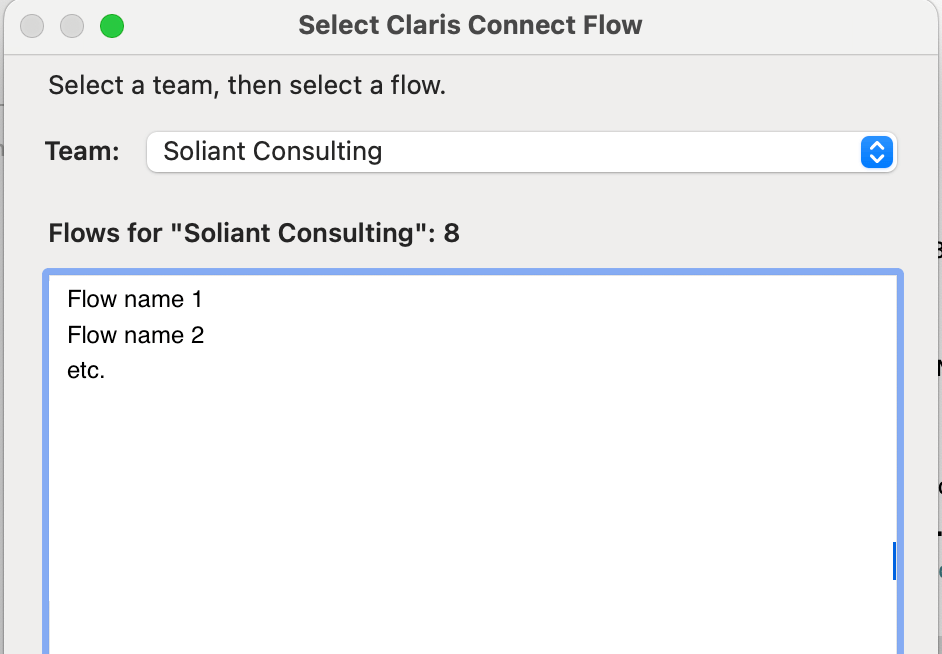Click the gray minimize window button
Viewport: 942px width, 654px height.
(72, 26)
